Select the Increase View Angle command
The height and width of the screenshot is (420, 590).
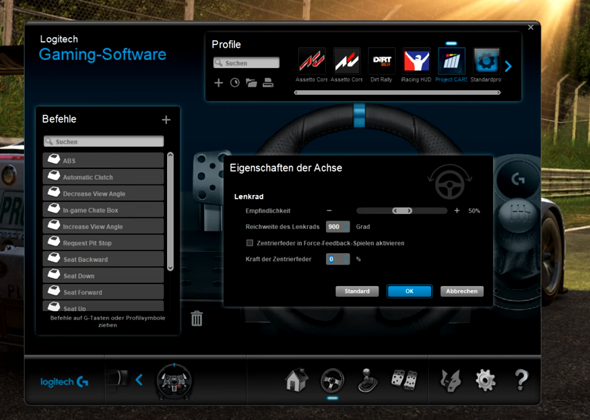(x=103, y=226)
